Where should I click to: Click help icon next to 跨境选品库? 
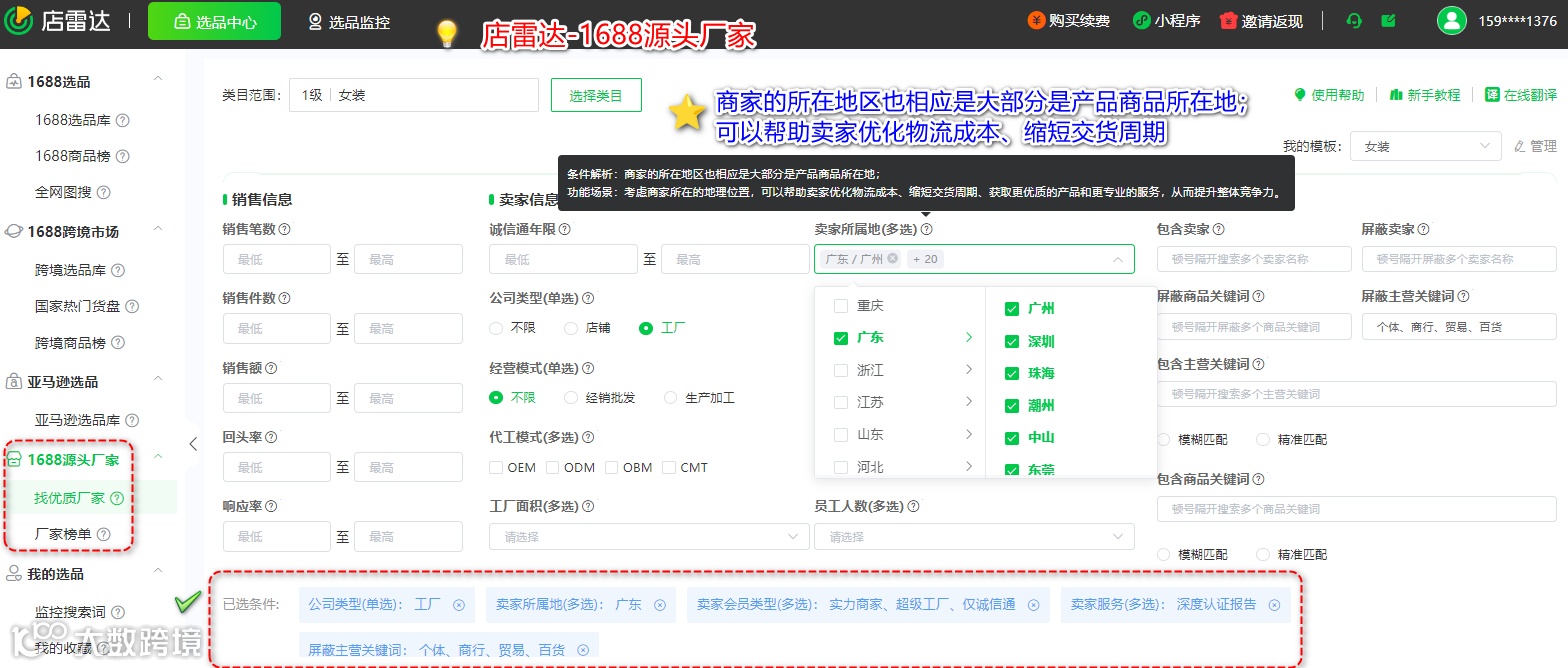118,270
